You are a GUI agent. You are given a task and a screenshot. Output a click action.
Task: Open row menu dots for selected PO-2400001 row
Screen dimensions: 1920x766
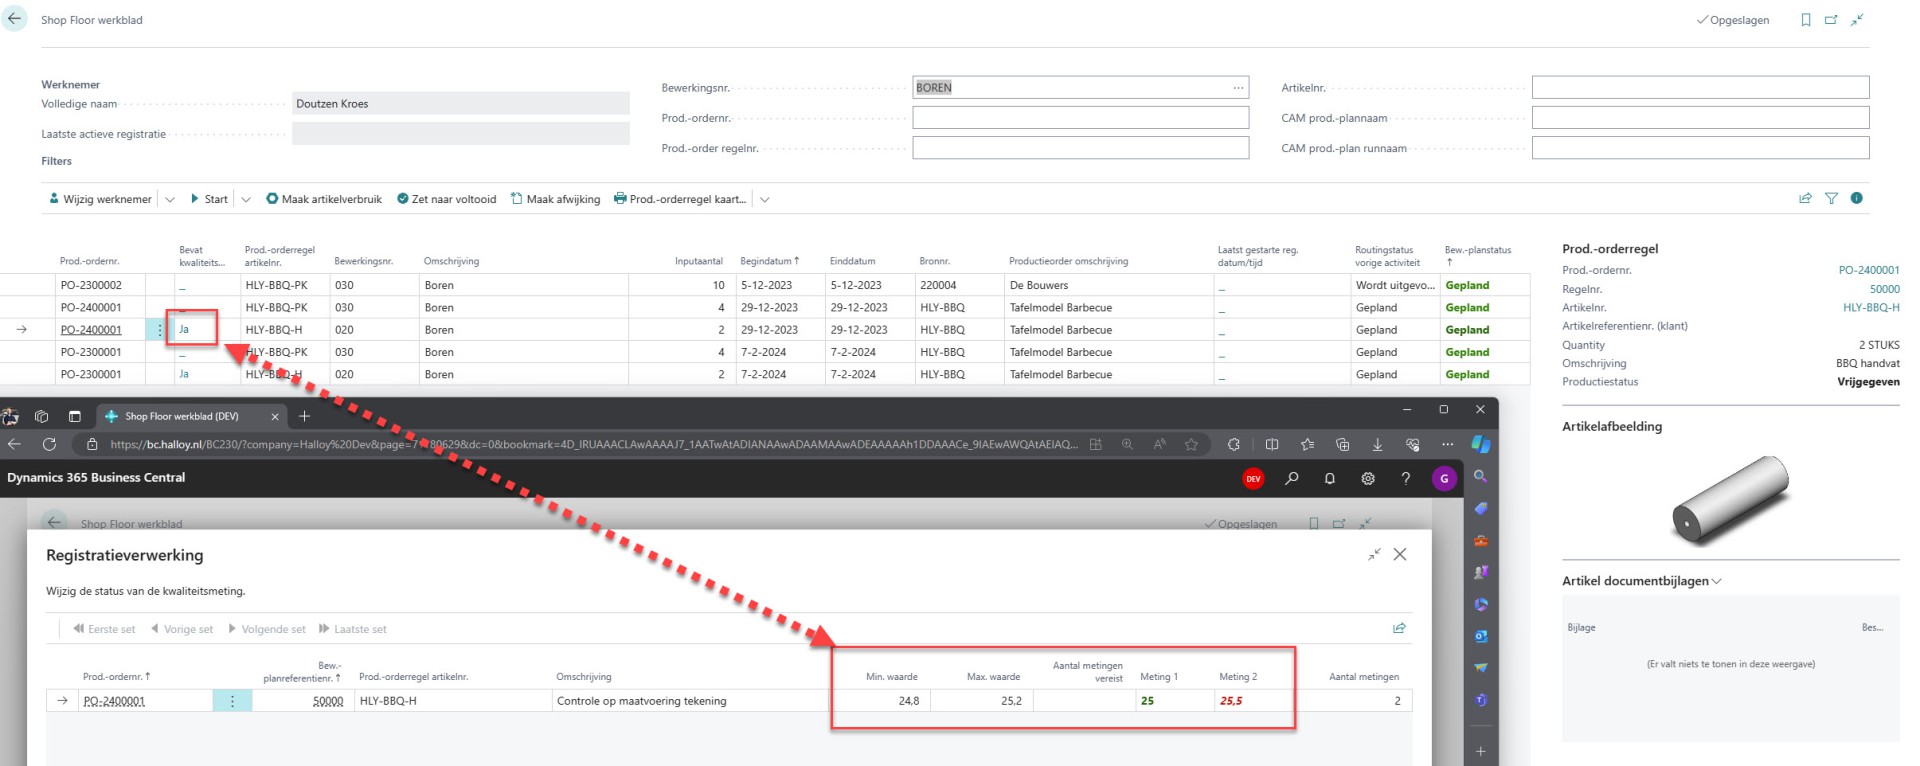[159, 330]
